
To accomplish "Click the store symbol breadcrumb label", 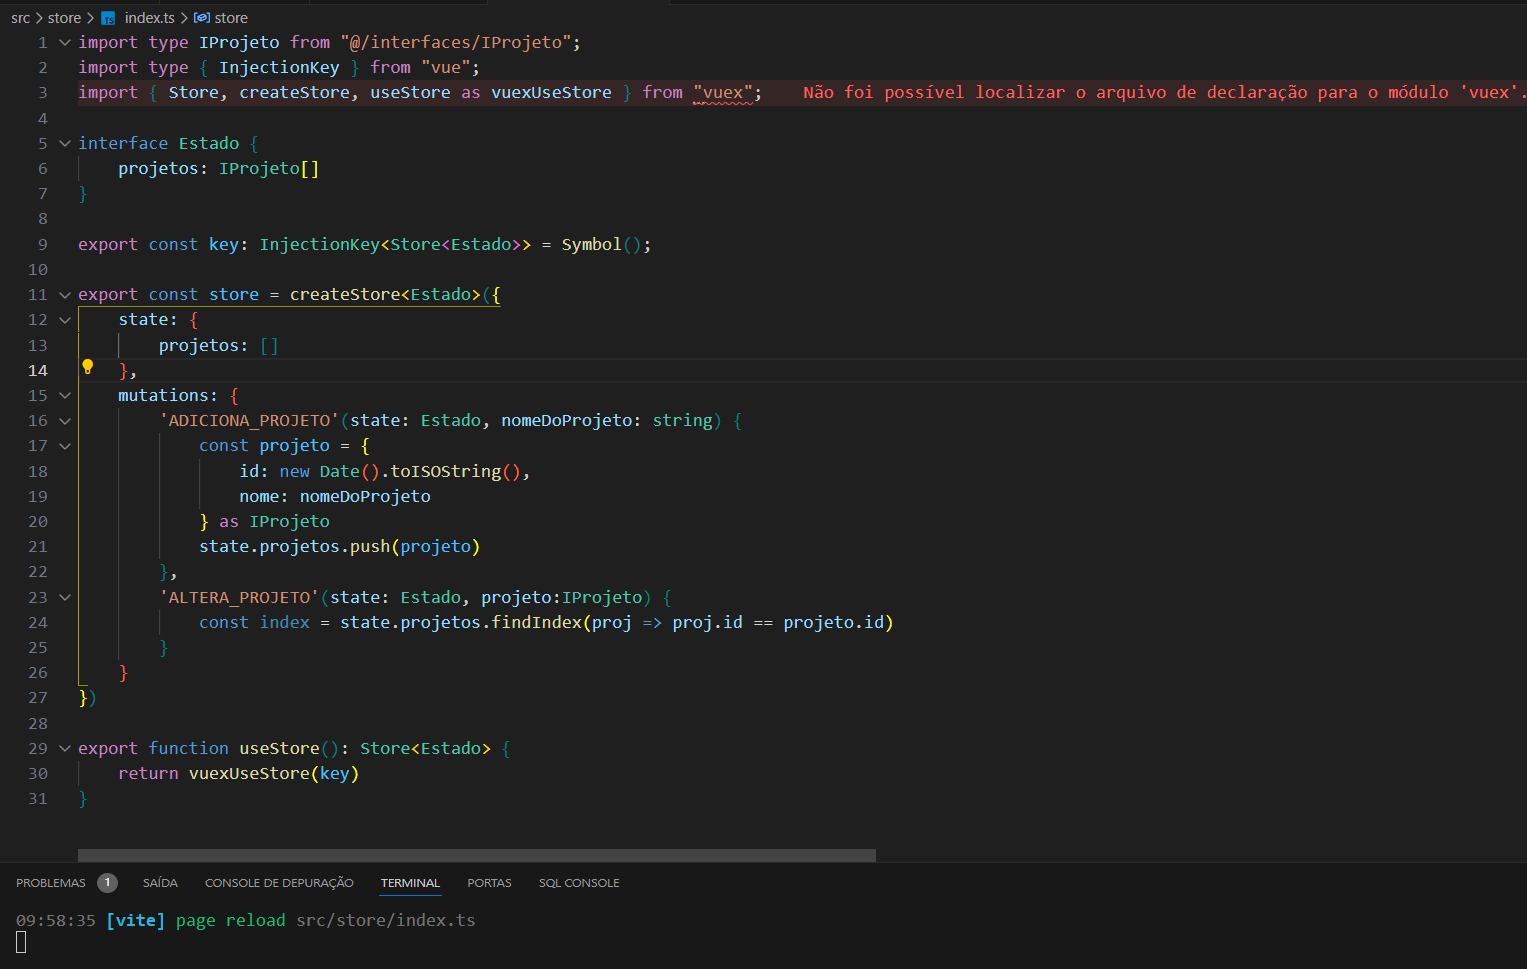I will (231, 18).
